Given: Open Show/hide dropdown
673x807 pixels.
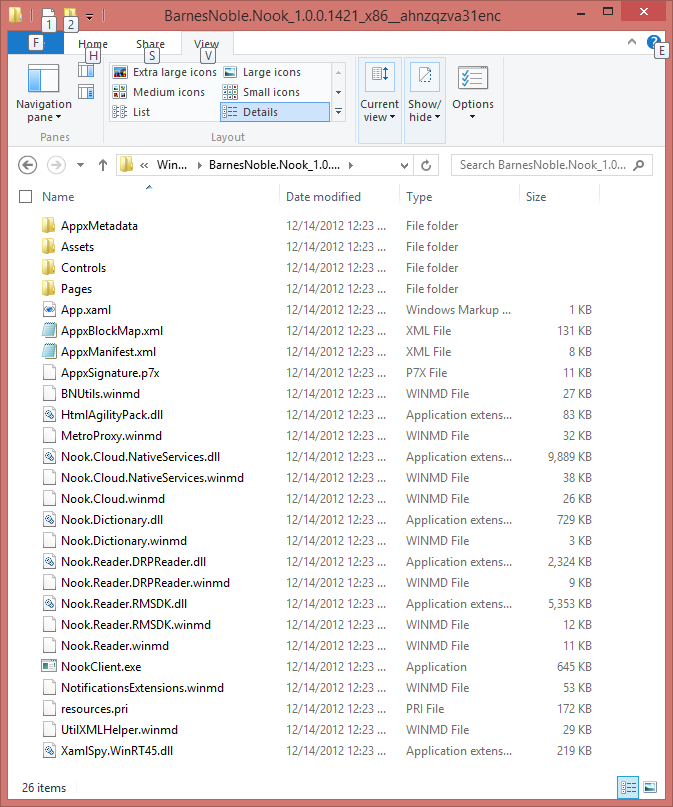Looking at the screenshot, I should [424, 100].
